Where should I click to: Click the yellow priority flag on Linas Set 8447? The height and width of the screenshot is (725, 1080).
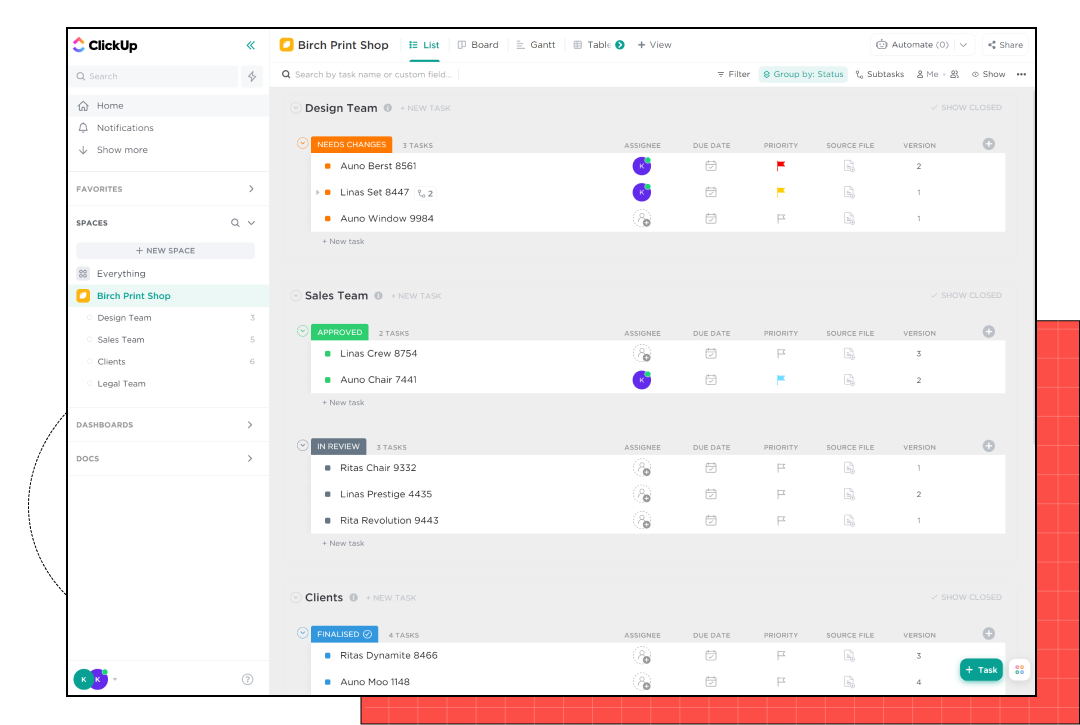781,192
